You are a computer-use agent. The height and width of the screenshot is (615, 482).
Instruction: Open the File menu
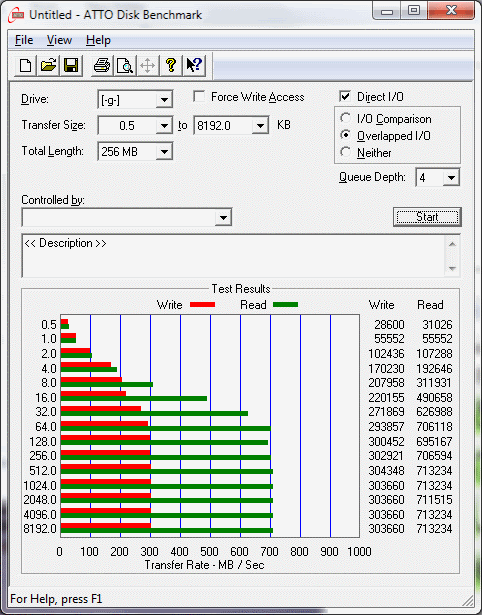coord(24,40)
